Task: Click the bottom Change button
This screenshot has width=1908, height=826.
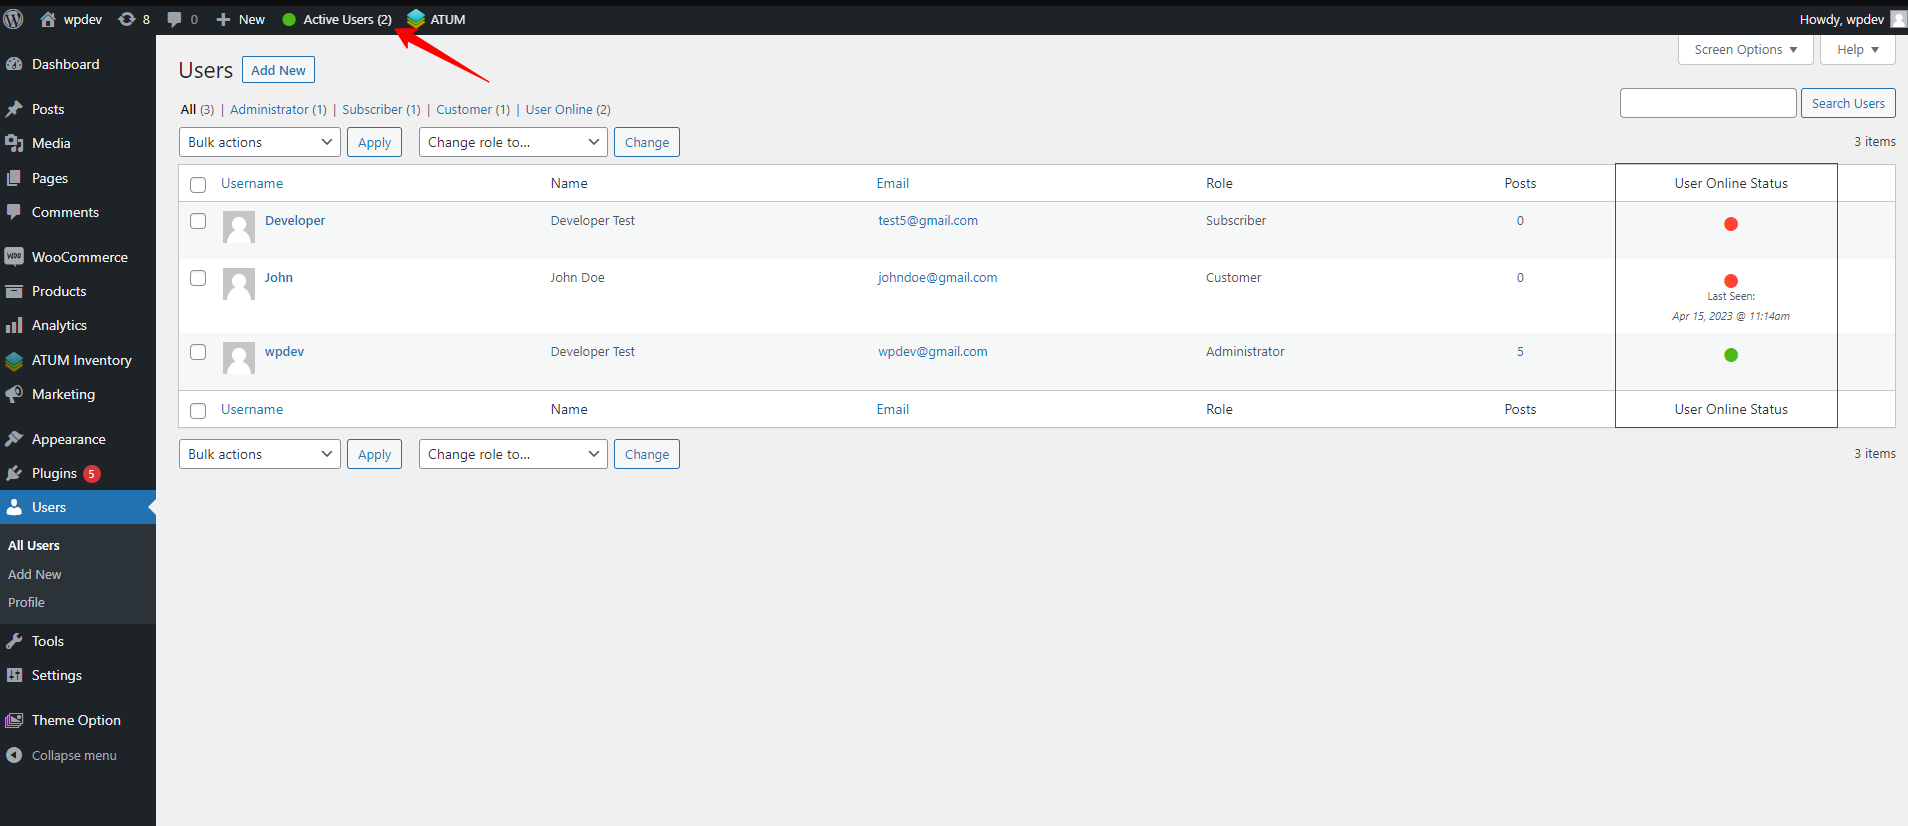Action: (647, 454)
